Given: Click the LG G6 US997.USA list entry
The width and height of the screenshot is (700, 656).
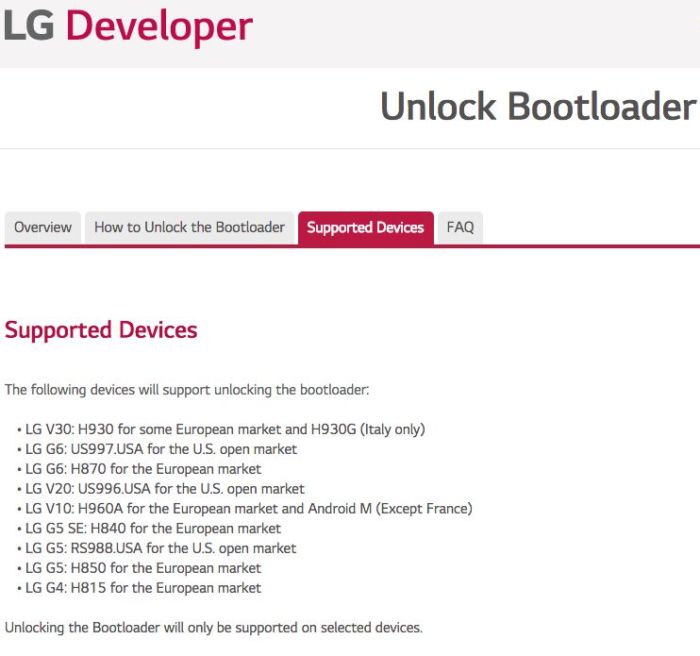Looking at the screenshot, I should 161,449.
